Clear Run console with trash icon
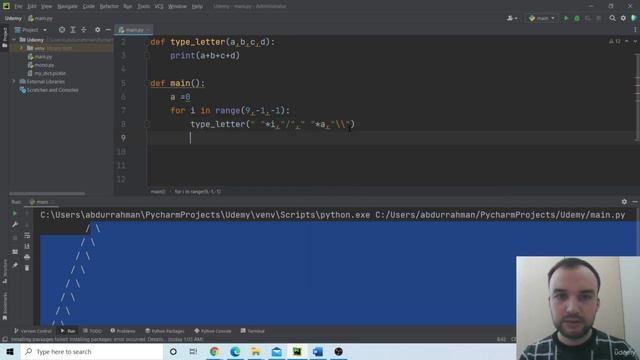 point(27,268)
